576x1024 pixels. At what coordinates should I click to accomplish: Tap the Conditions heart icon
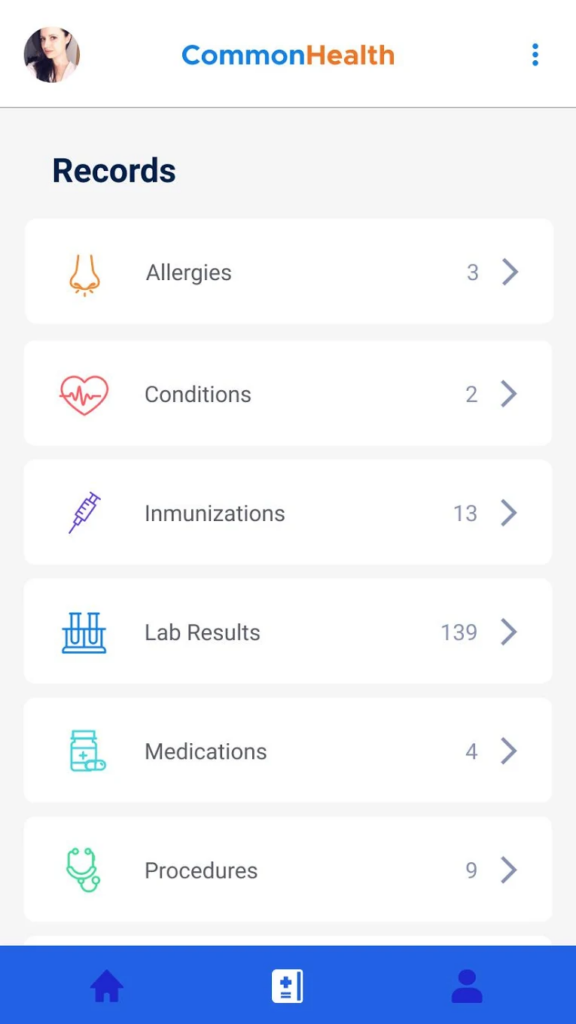[85, 393]
